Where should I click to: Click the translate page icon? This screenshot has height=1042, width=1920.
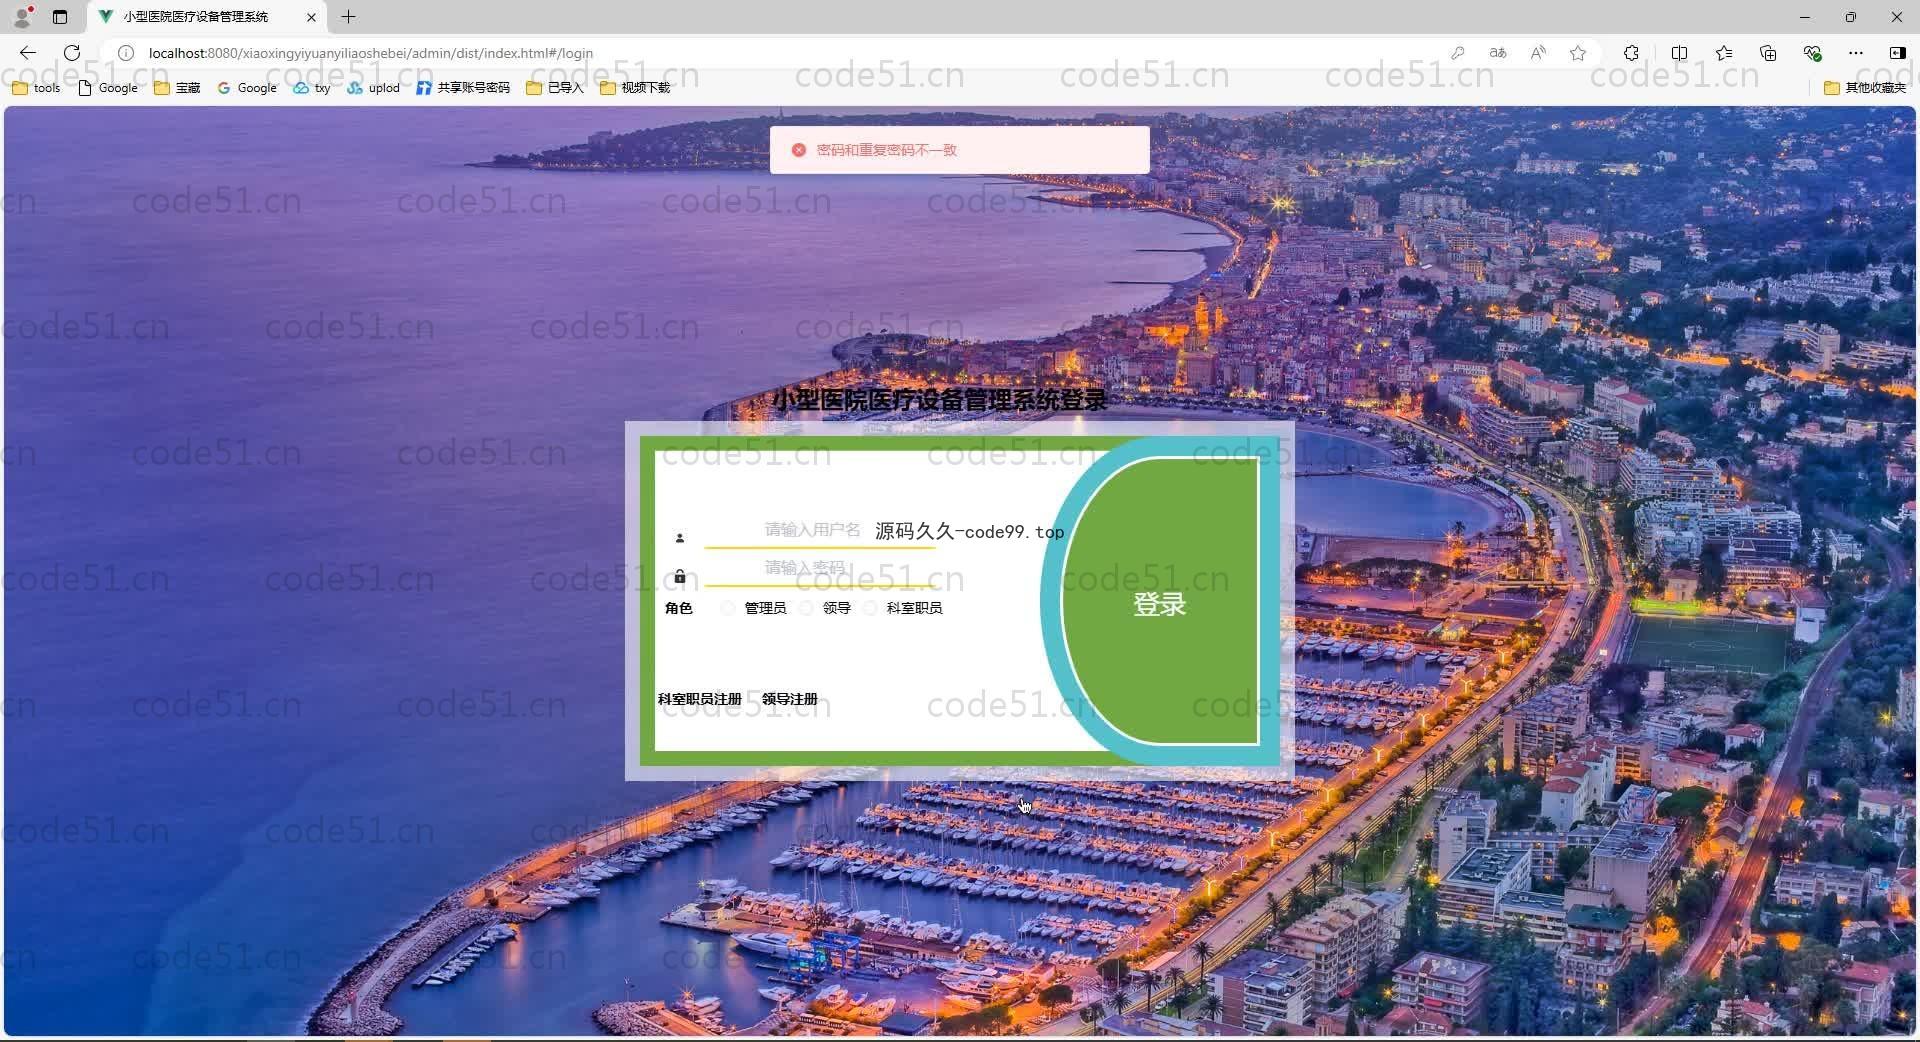tap(1498, 53)
